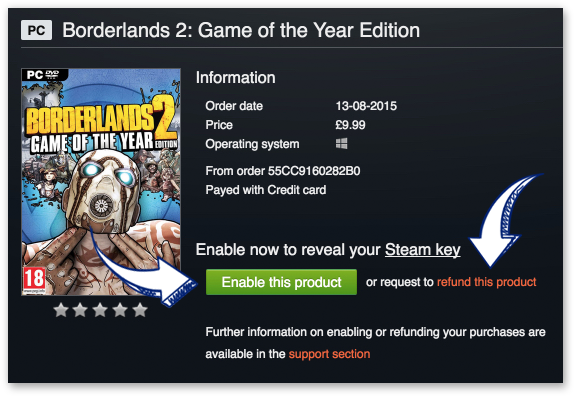Follow the underlined Steam key link

tap(422, 250)
